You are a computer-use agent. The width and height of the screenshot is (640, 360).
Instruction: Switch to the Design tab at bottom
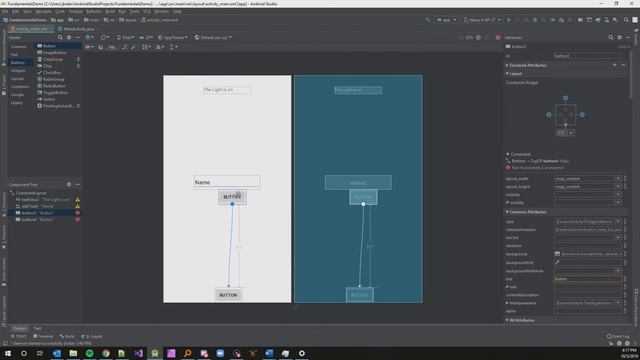click(19, 328)
